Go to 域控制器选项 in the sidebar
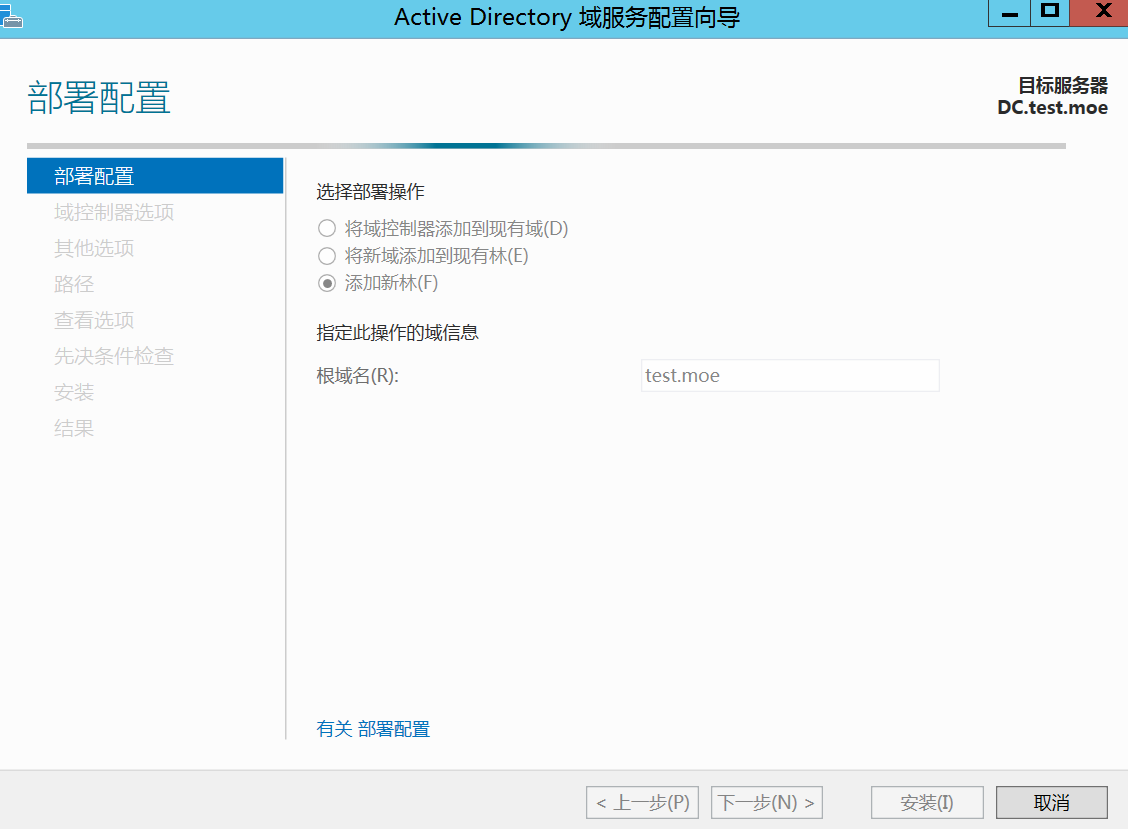This screenshot has width=1128, height=829. [114, 212]
